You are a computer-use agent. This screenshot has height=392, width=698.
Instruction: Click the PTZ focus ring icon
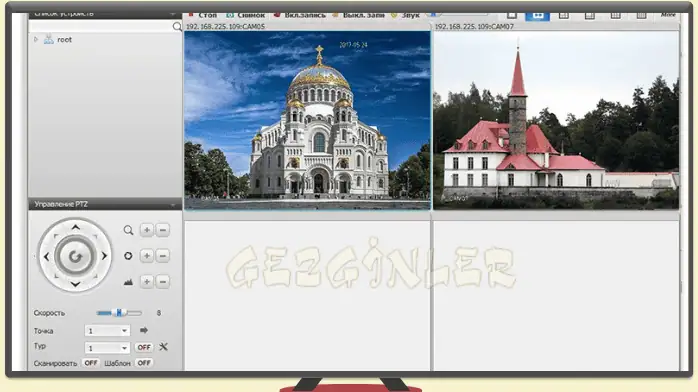128,256
